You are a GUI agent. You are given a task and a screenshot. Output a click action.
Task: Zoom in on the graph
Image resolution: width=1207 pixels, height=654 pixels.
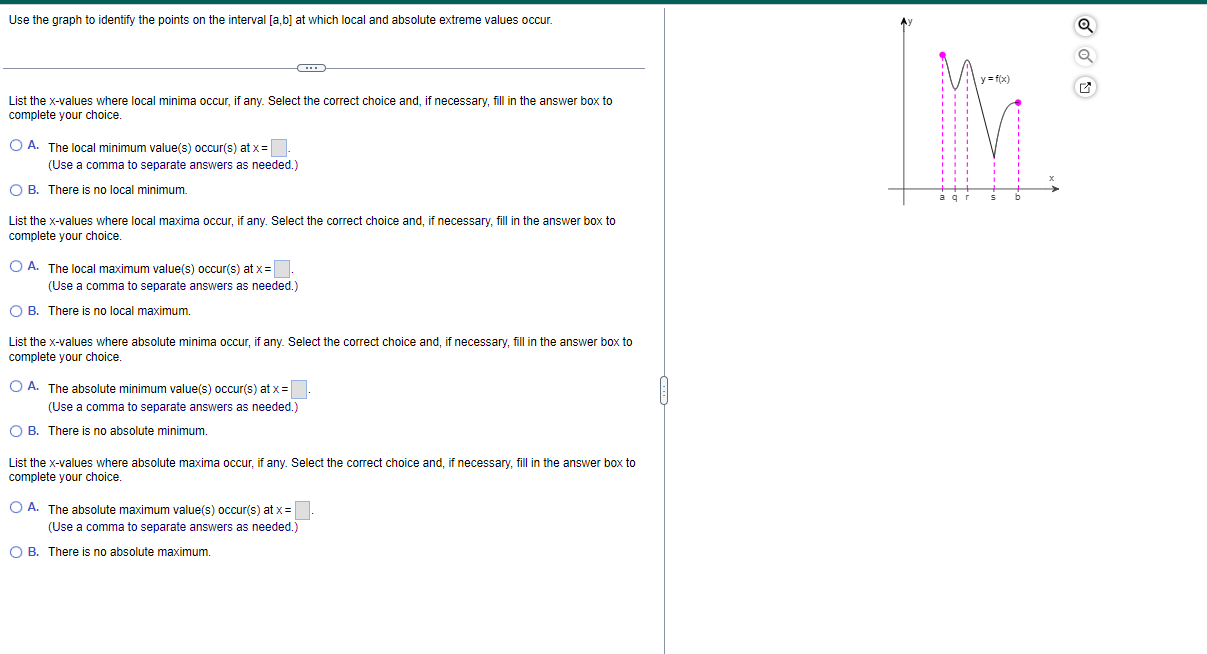(x=1085, y=25)
